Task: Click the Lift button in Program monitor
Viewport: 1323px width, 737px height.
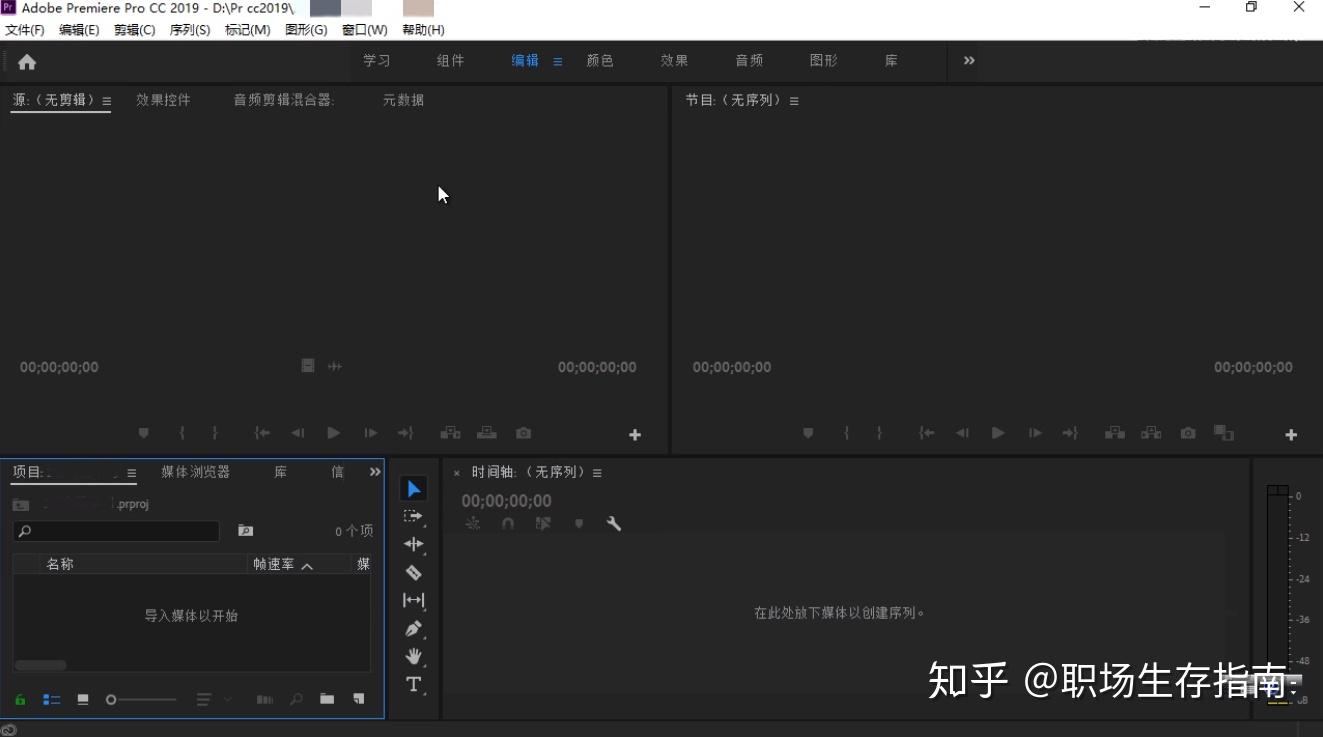Action: click(x=1114, y=433)
